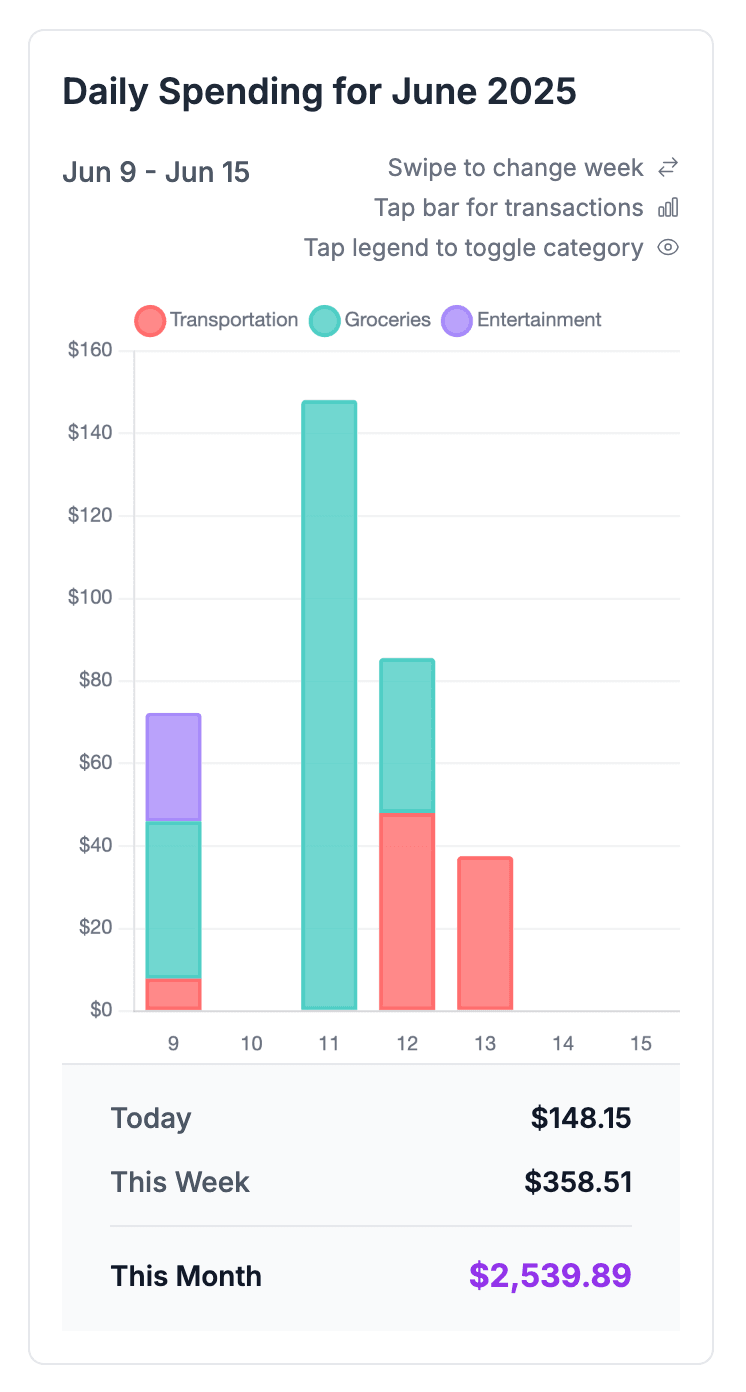Click the bar chart transactions icon

668,208
